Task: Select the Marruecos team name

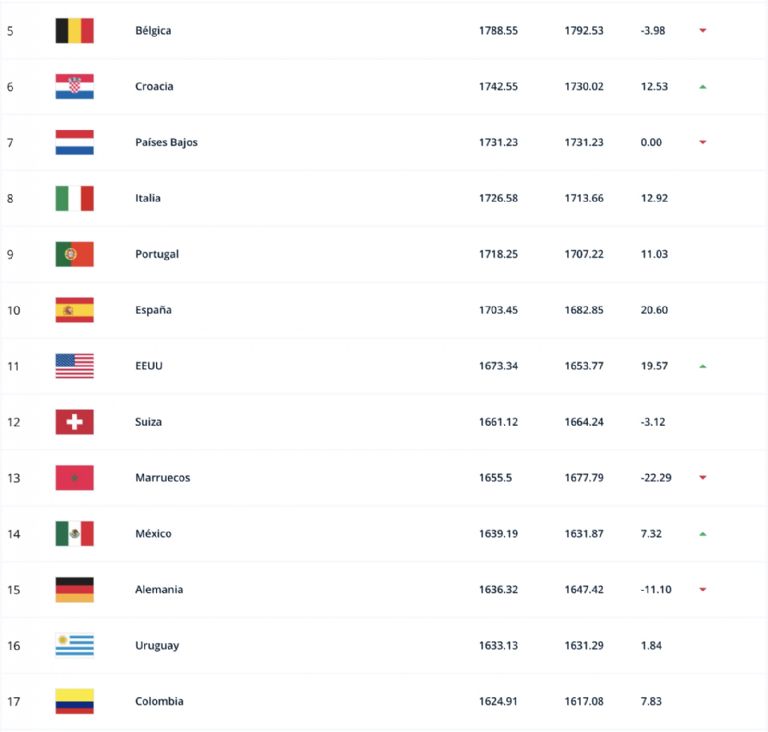Action: tap(163, 478)
